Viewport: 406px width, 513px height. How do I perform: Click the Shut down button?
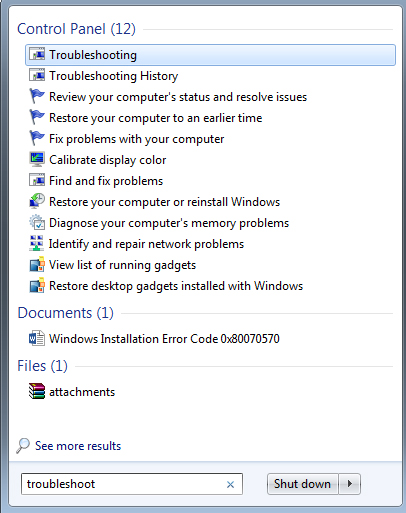coord(302,484)
